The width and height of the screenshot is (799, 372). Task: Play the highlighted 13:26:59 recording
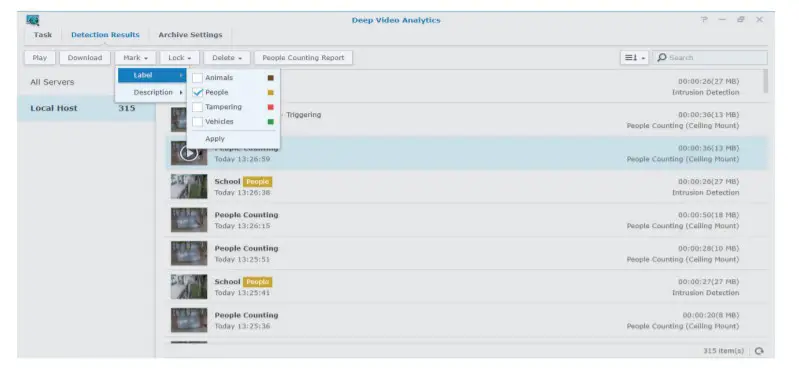(x=189, y=153)
